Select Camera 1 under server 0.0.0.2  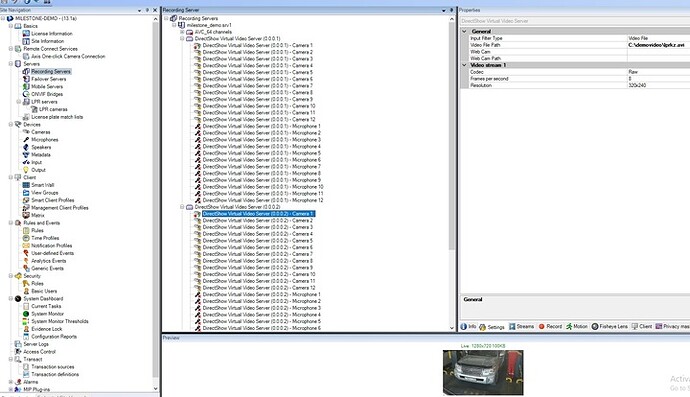[258, 214]
